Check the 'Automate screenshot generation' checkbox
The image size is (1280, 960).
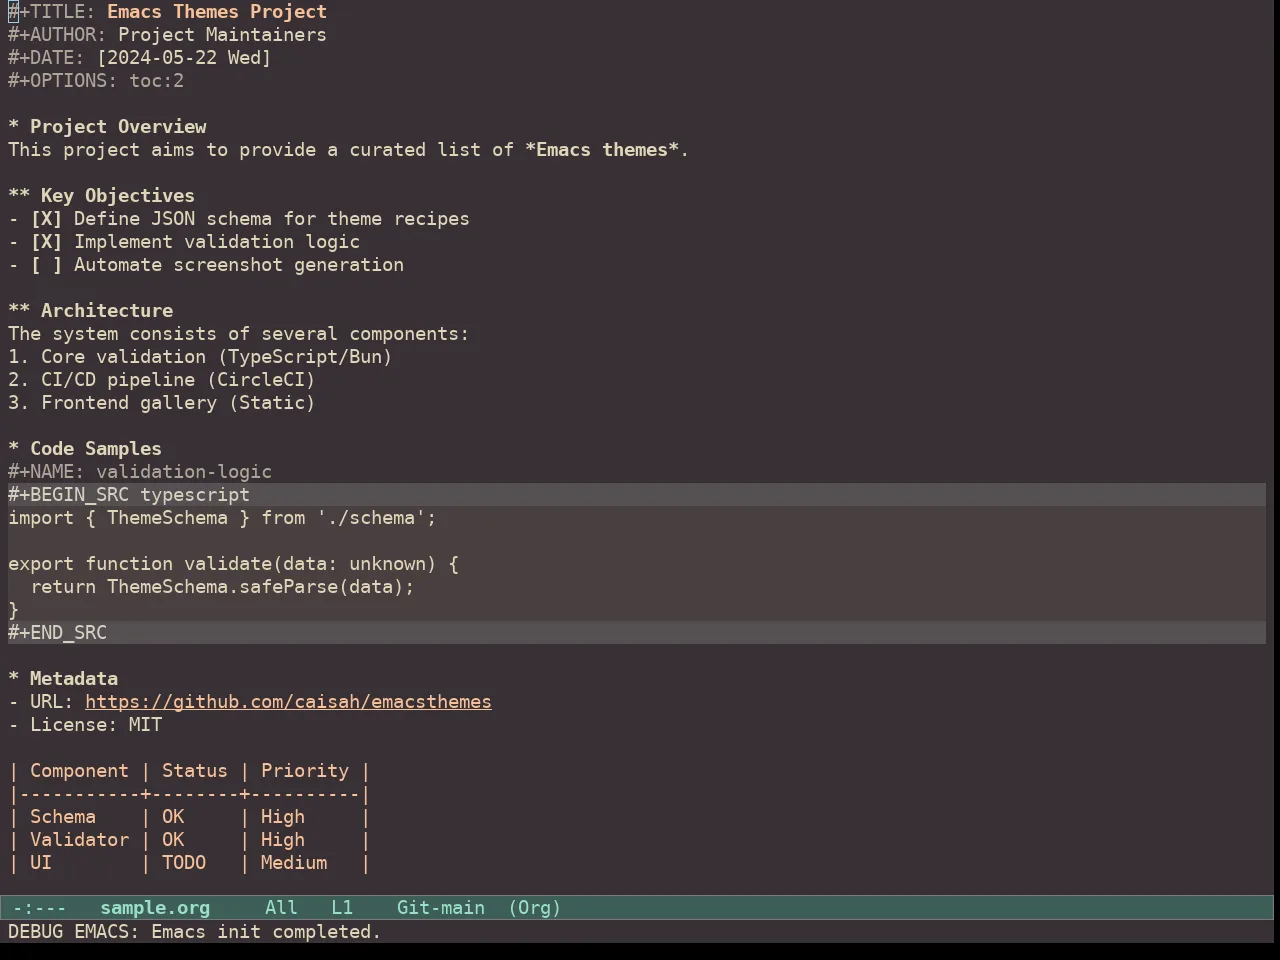click(46, 265)
